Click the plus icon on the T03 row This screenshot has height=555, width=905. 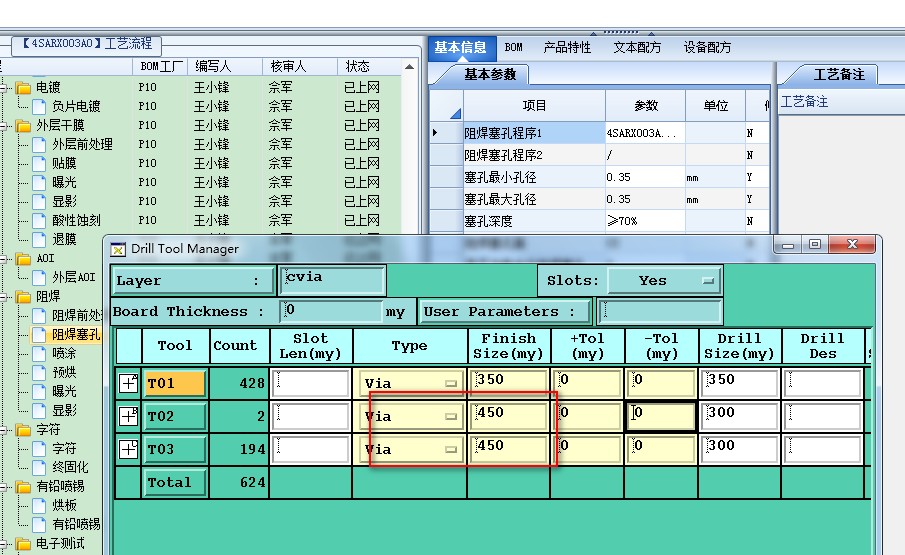(x=128, y=449)
